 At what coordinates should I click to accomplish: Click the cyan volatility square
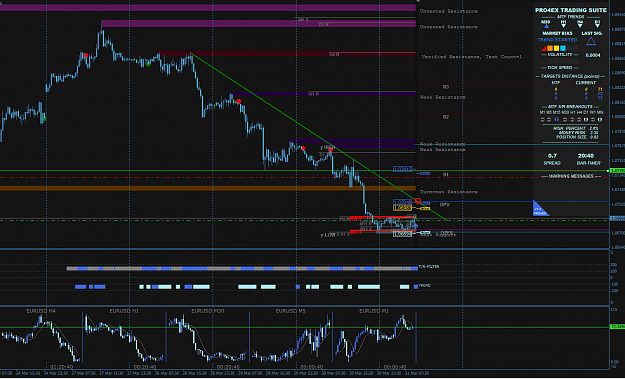[x=563, y=48]
